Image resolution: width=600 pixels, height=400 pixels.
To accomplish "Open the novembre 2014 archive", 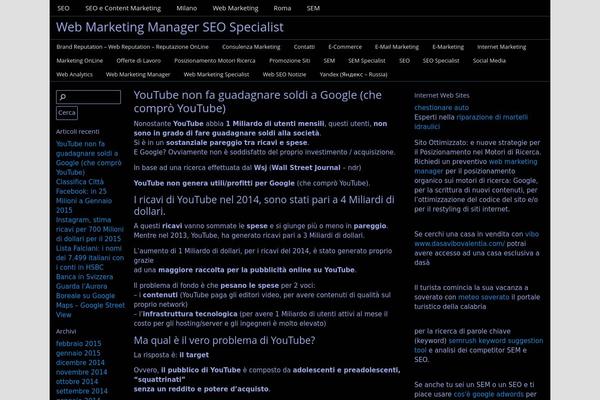I will (x=82, y=372).
